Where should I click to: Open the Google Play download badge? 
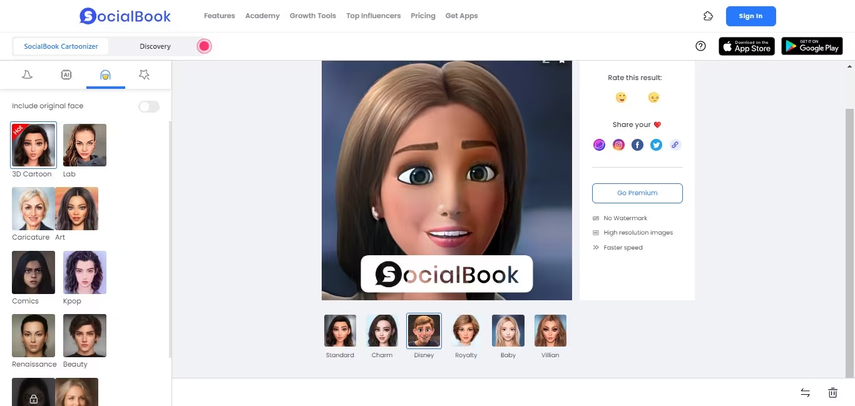812,46
